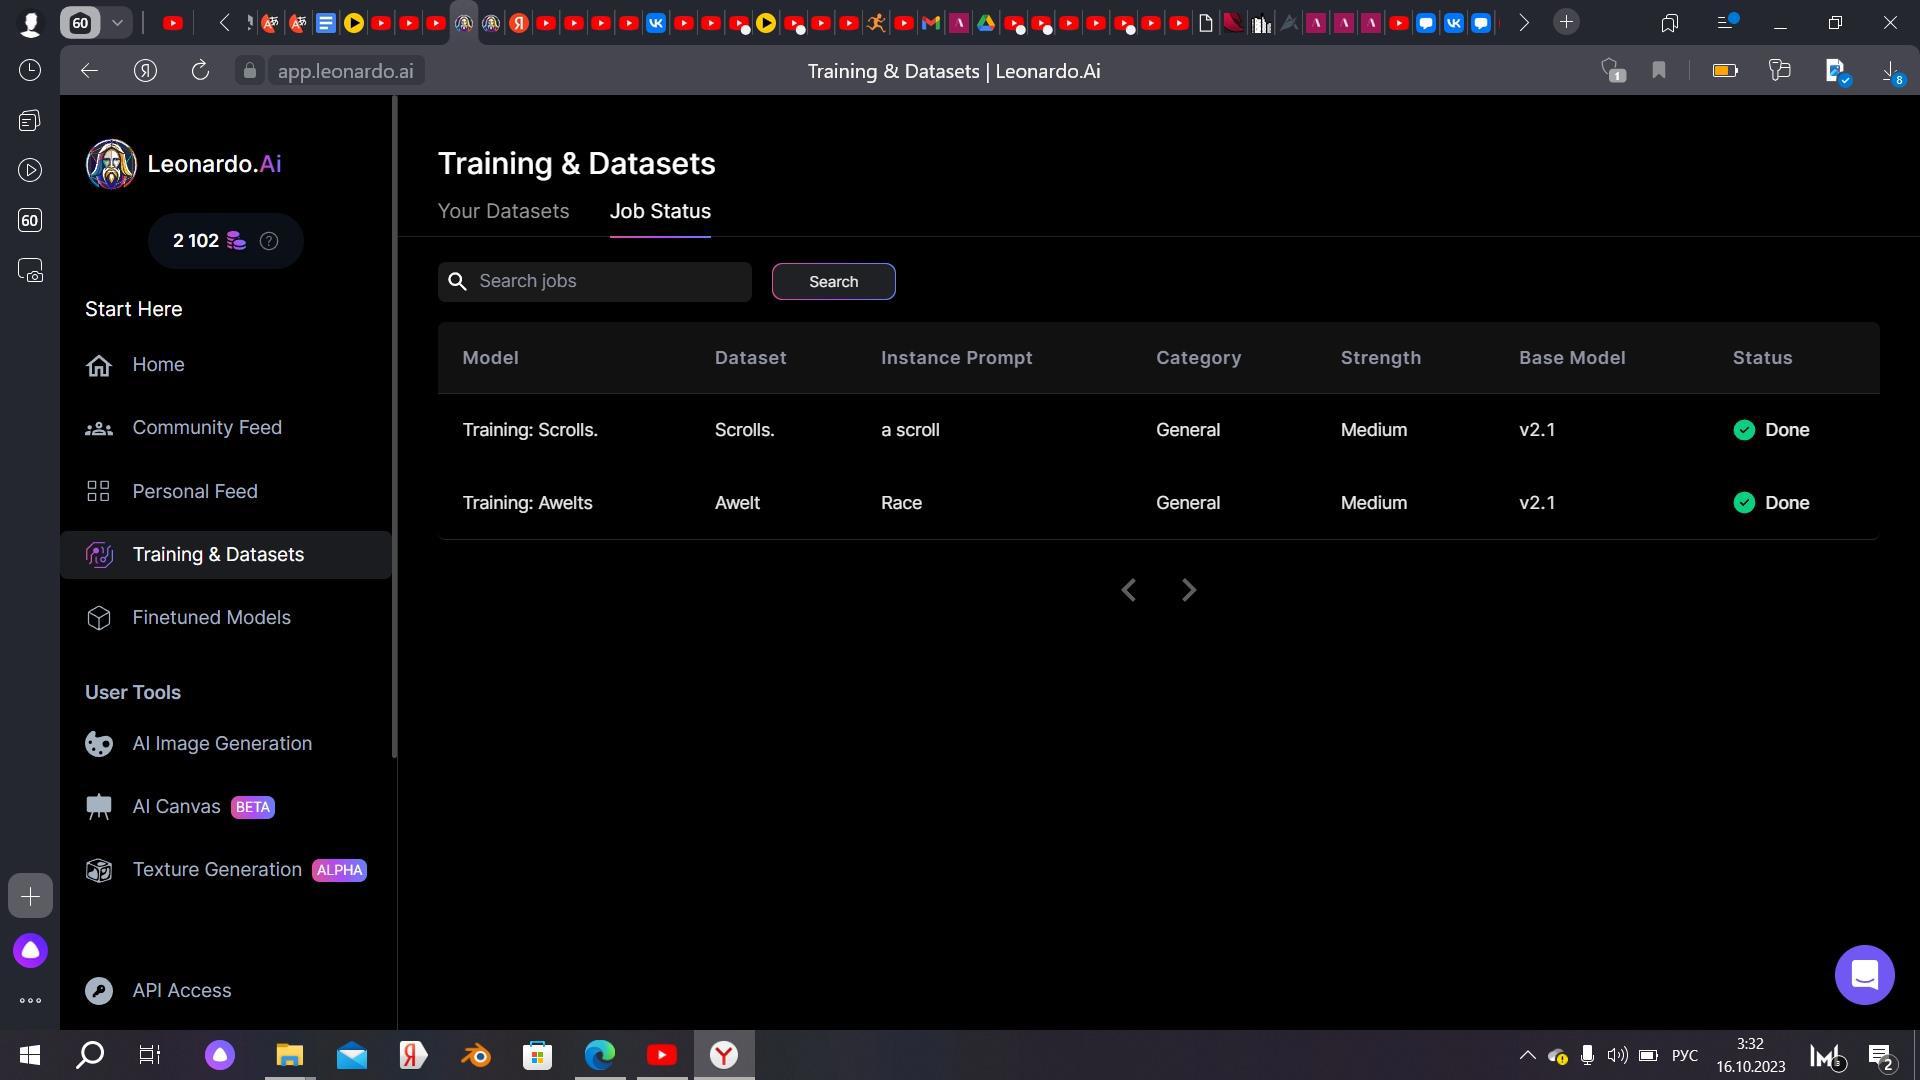Switch to Your Datasets tab
Image resolution: width=1920 pixels, height=1080 pixels.
(503, 212)
